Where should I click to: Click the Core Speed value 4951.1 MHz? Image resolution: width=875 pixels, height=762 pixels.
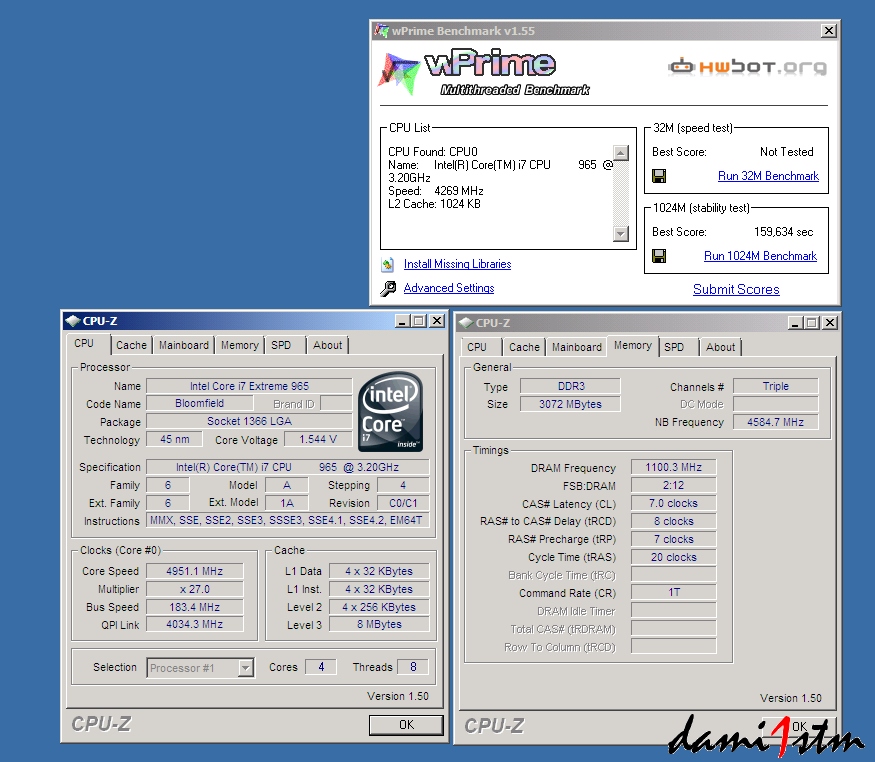(194, 571)
